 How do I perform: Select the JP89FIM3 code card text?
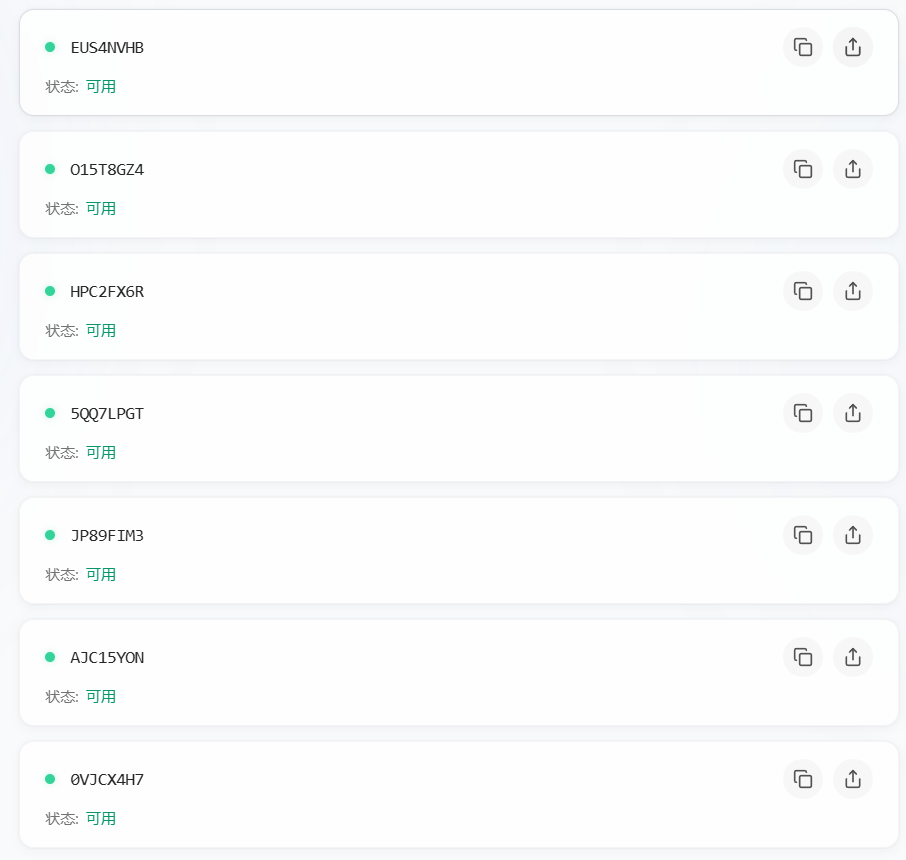point(107,535)
